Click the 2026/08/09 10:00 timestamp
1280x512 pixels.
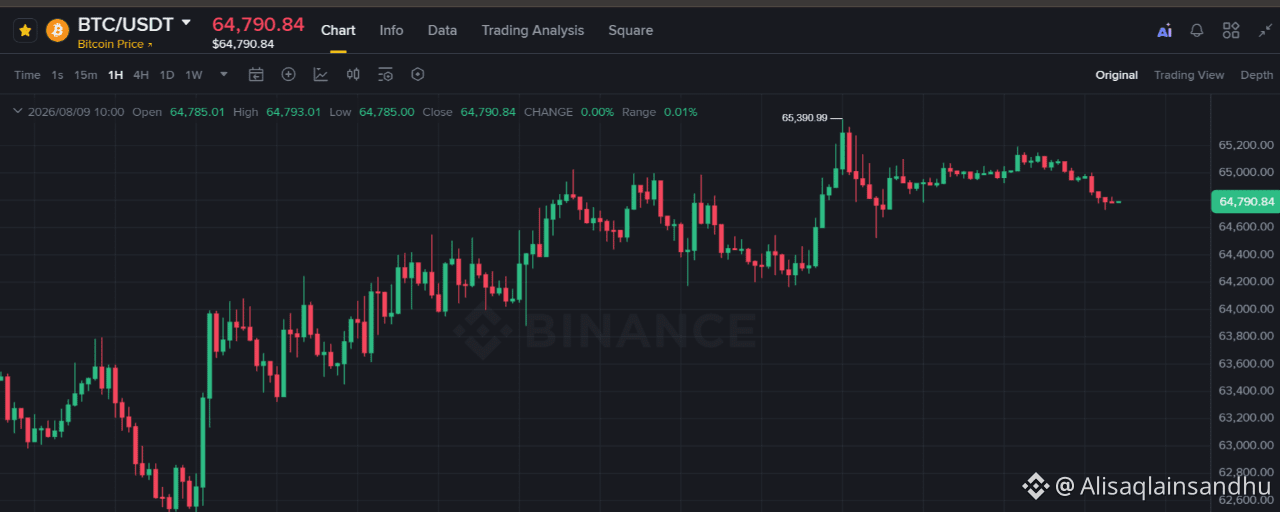coord(76,112)
